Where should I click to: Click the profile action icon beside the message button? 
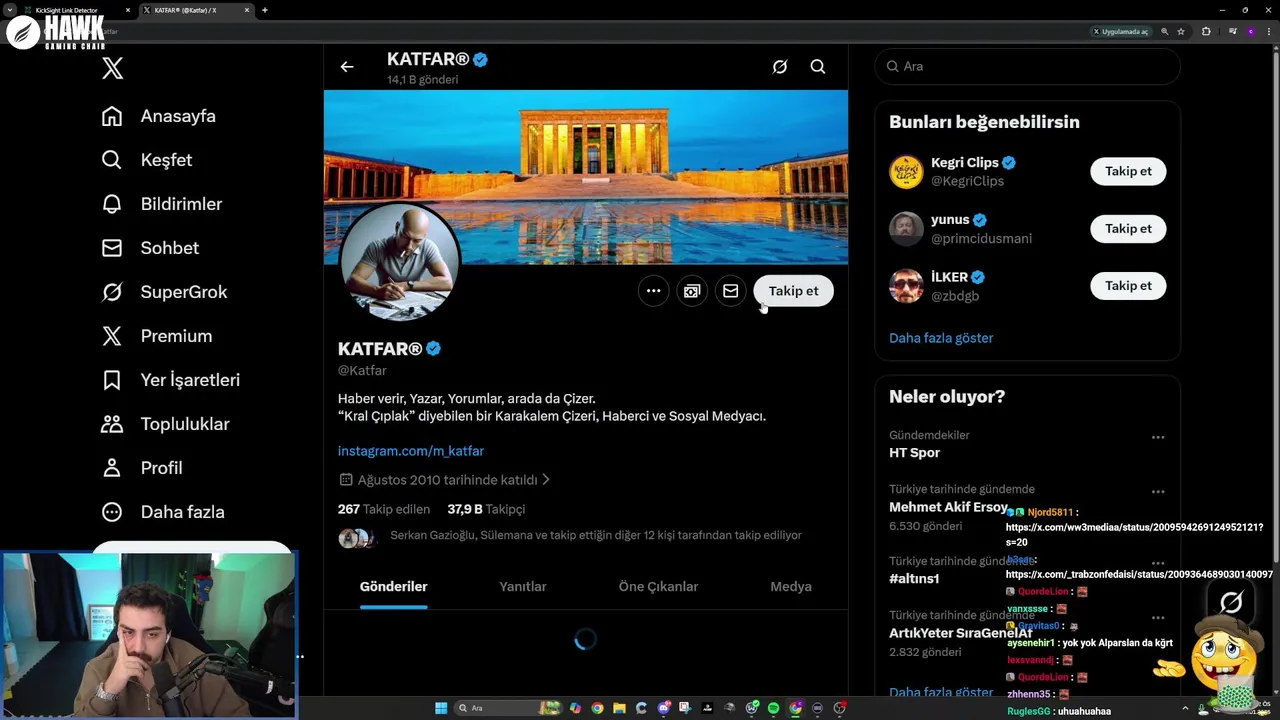pos(692,291)
